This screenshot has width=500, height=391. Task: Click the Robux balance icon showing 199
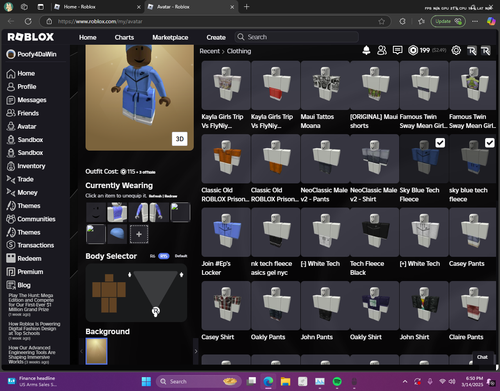(x=413, y=50)
